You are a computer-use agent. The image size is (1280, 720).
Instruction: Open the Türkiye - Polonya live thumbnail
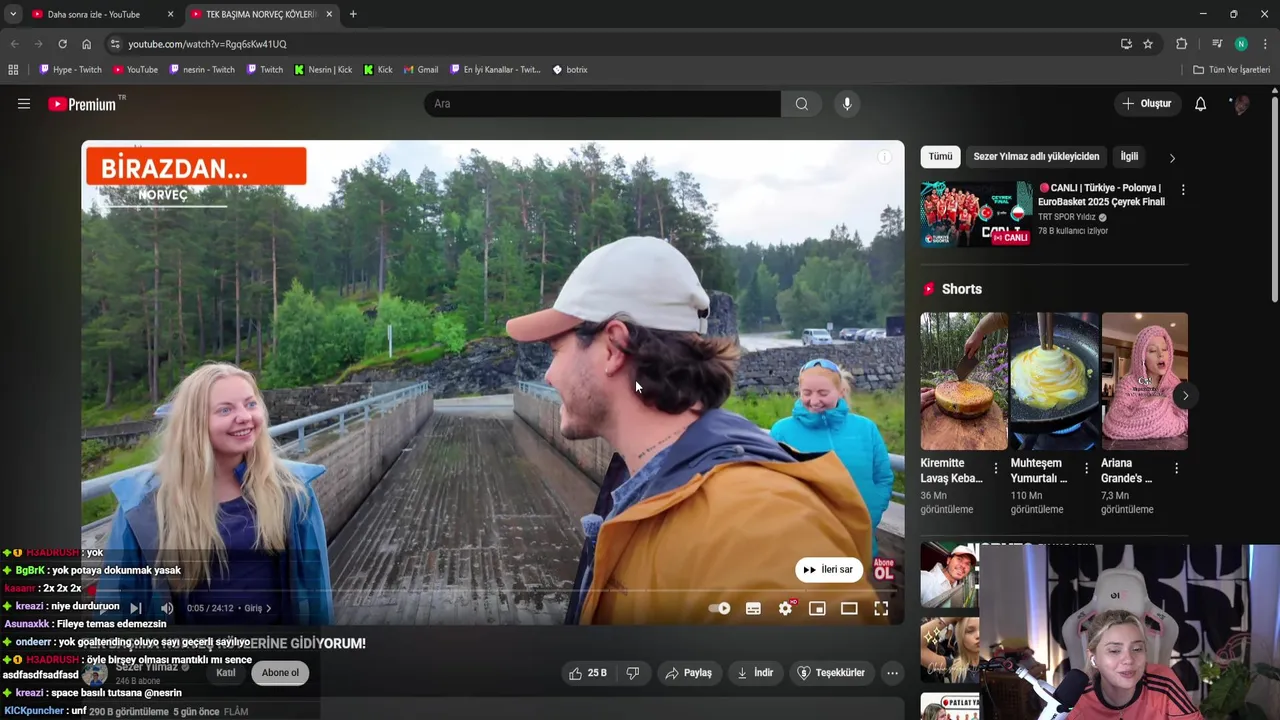[976, 214]
